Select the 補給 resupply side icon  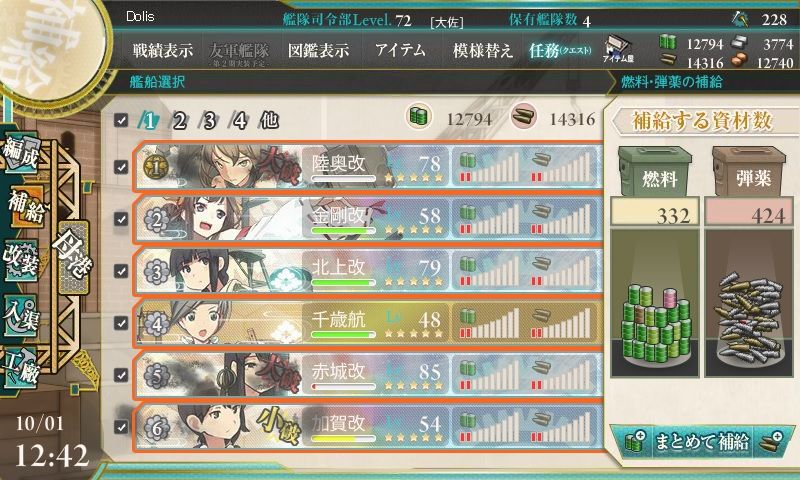pos(24,206)
